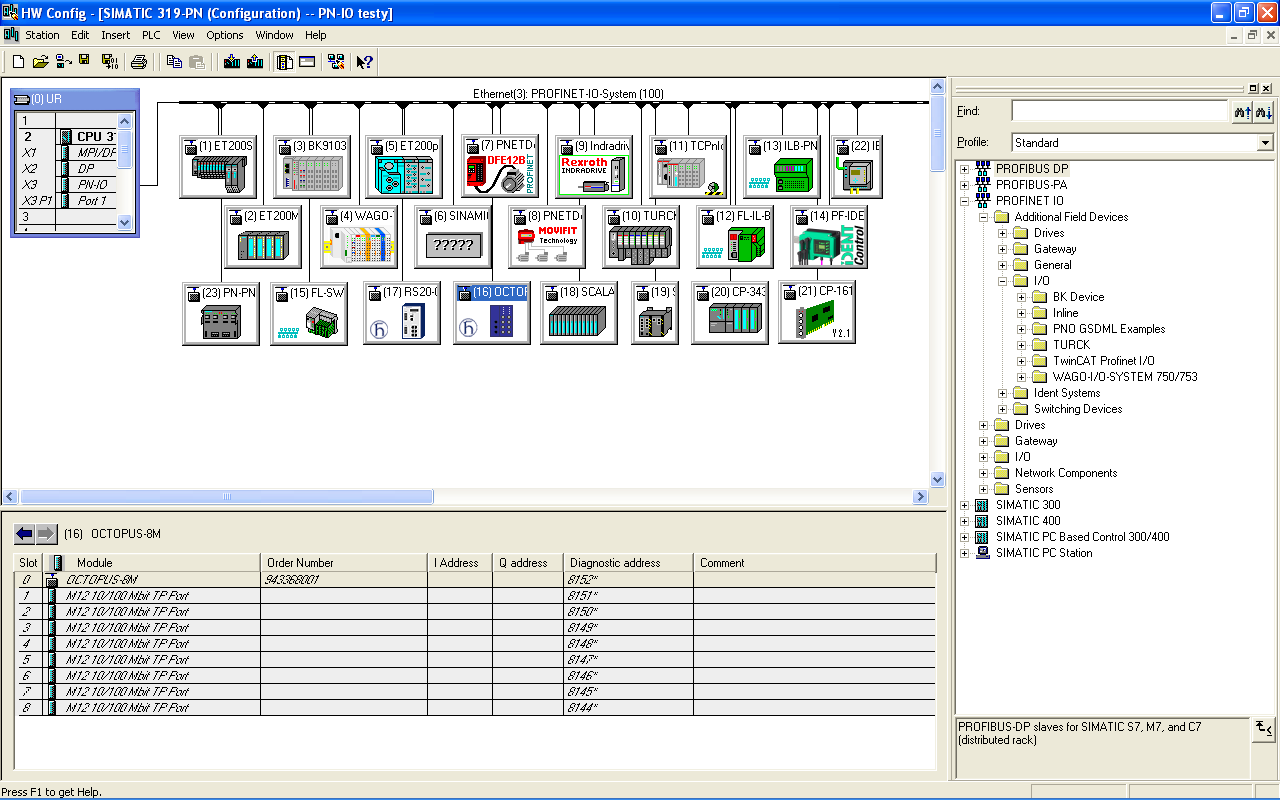The width and height of the screenshot is (1280, 800).
Task: Select the (7) PNETD DFE12B device
Action: pos(500,167)
